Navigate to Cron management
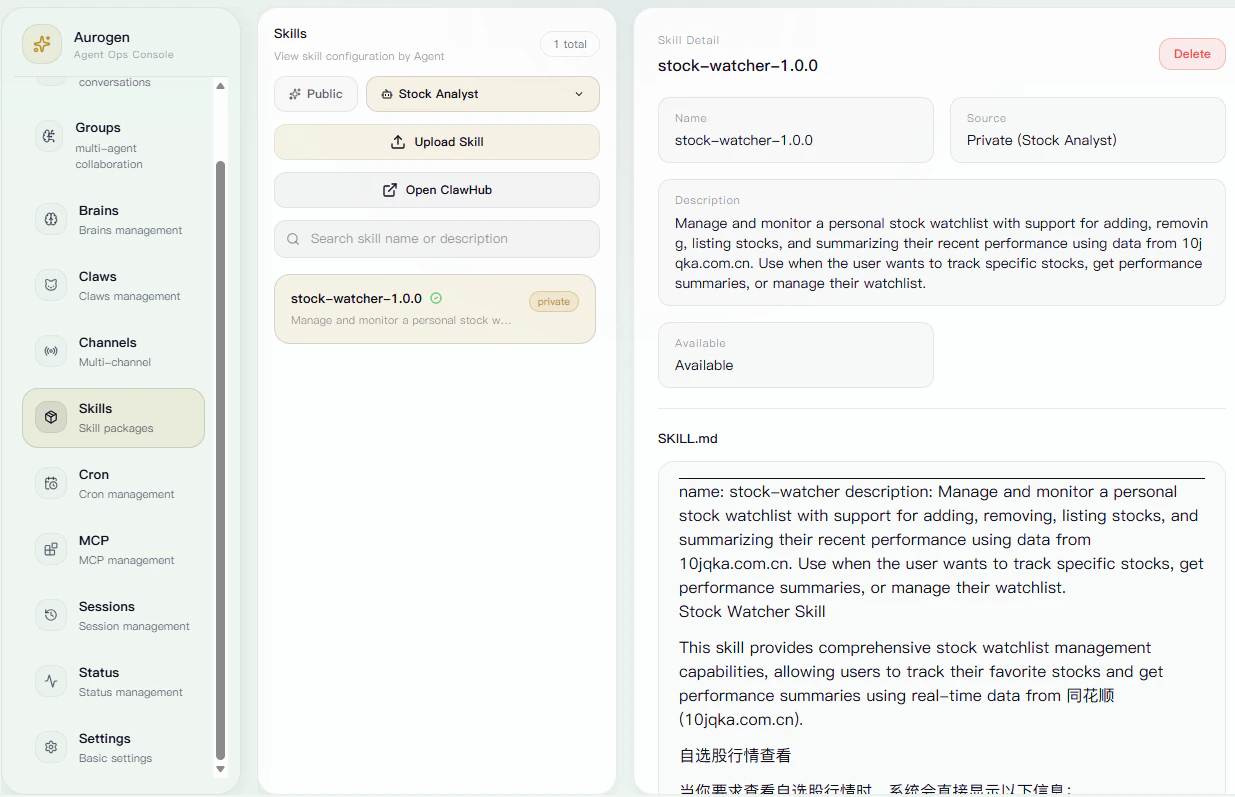This screenshot has width=1235, height=797. [113, 484]
